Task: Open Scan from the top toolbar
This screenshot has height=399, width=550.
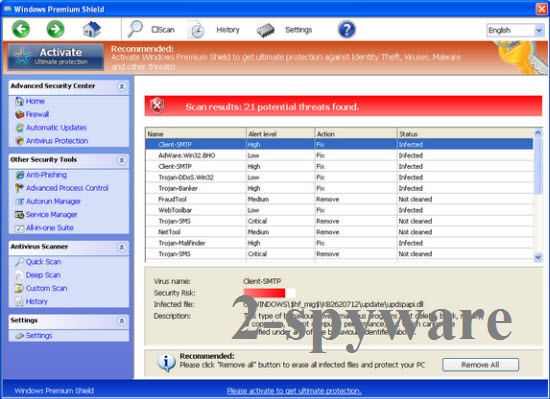Action: click(x=163, y=30)
